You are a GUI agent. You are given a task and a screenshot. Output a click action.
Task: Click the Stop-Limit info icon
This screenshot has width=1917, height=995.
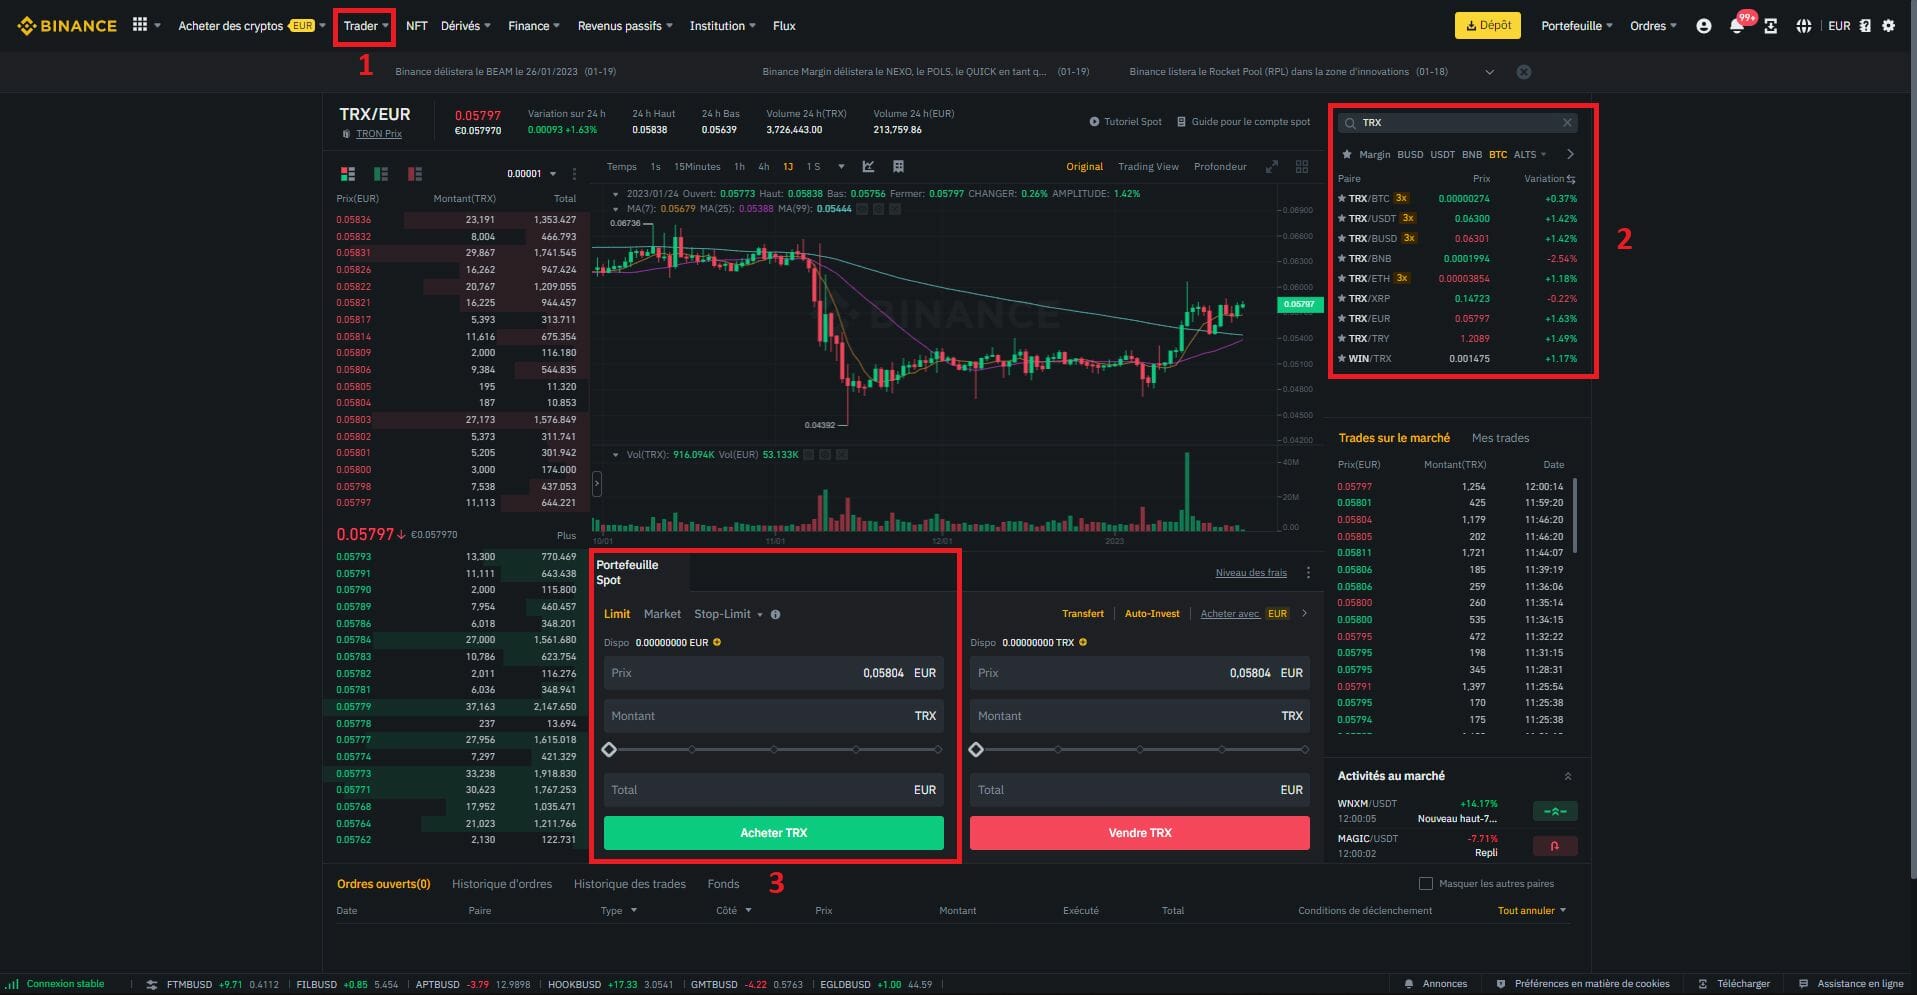click(776, 614)
